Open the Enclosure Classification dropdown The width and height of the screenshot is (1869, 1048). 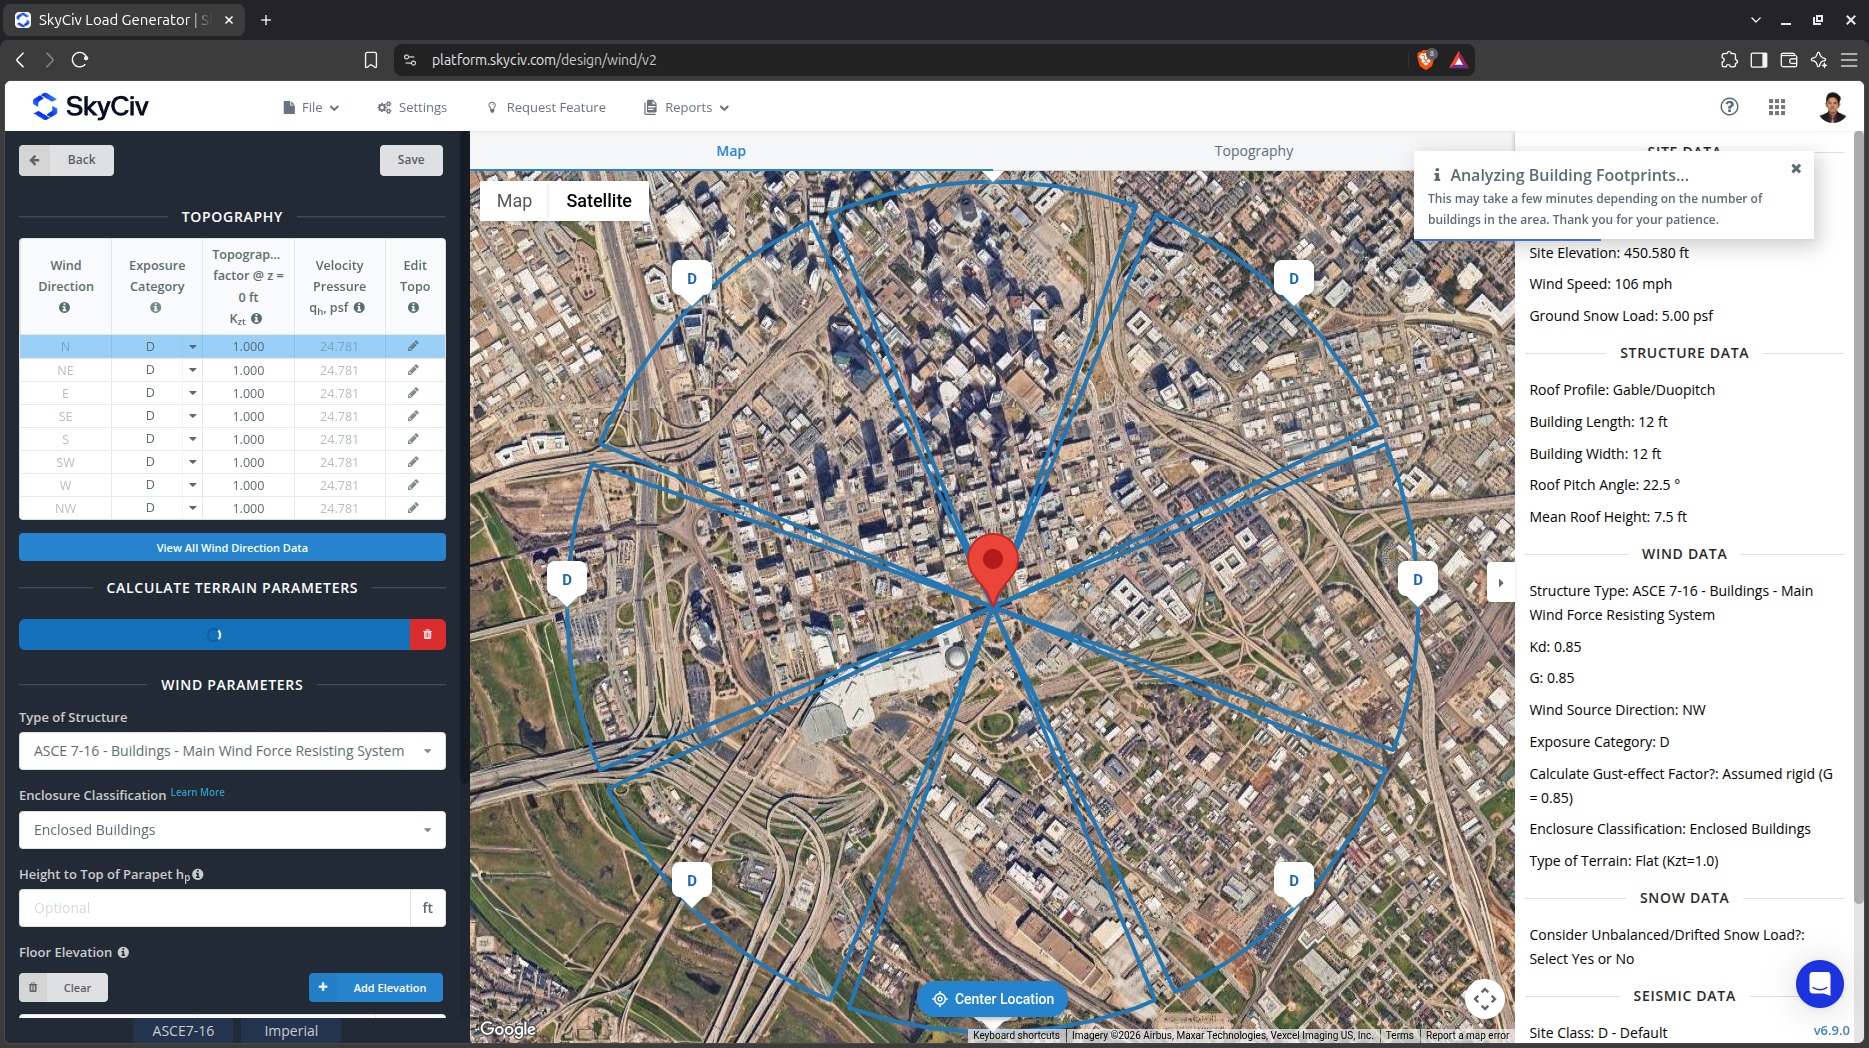pos(232,830)
